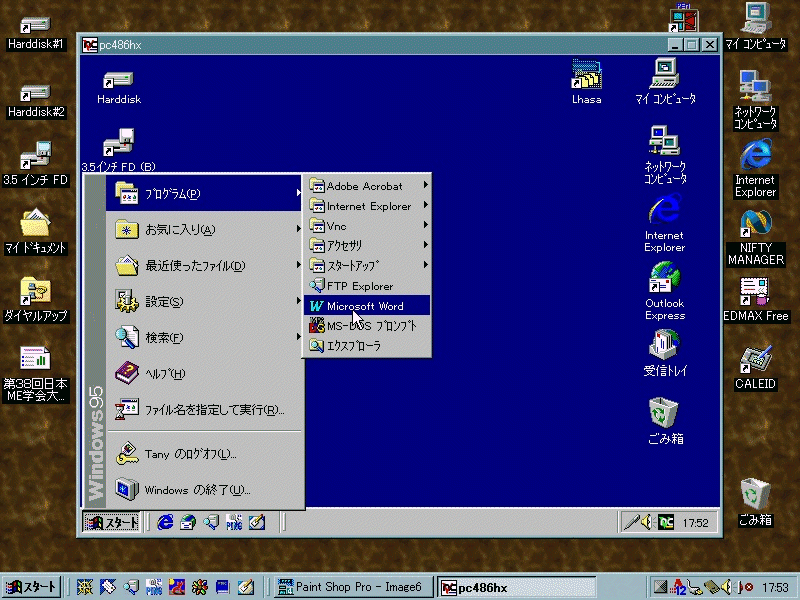Open FTP Explorer in the Programs submenu

click(x=367, y=286)
